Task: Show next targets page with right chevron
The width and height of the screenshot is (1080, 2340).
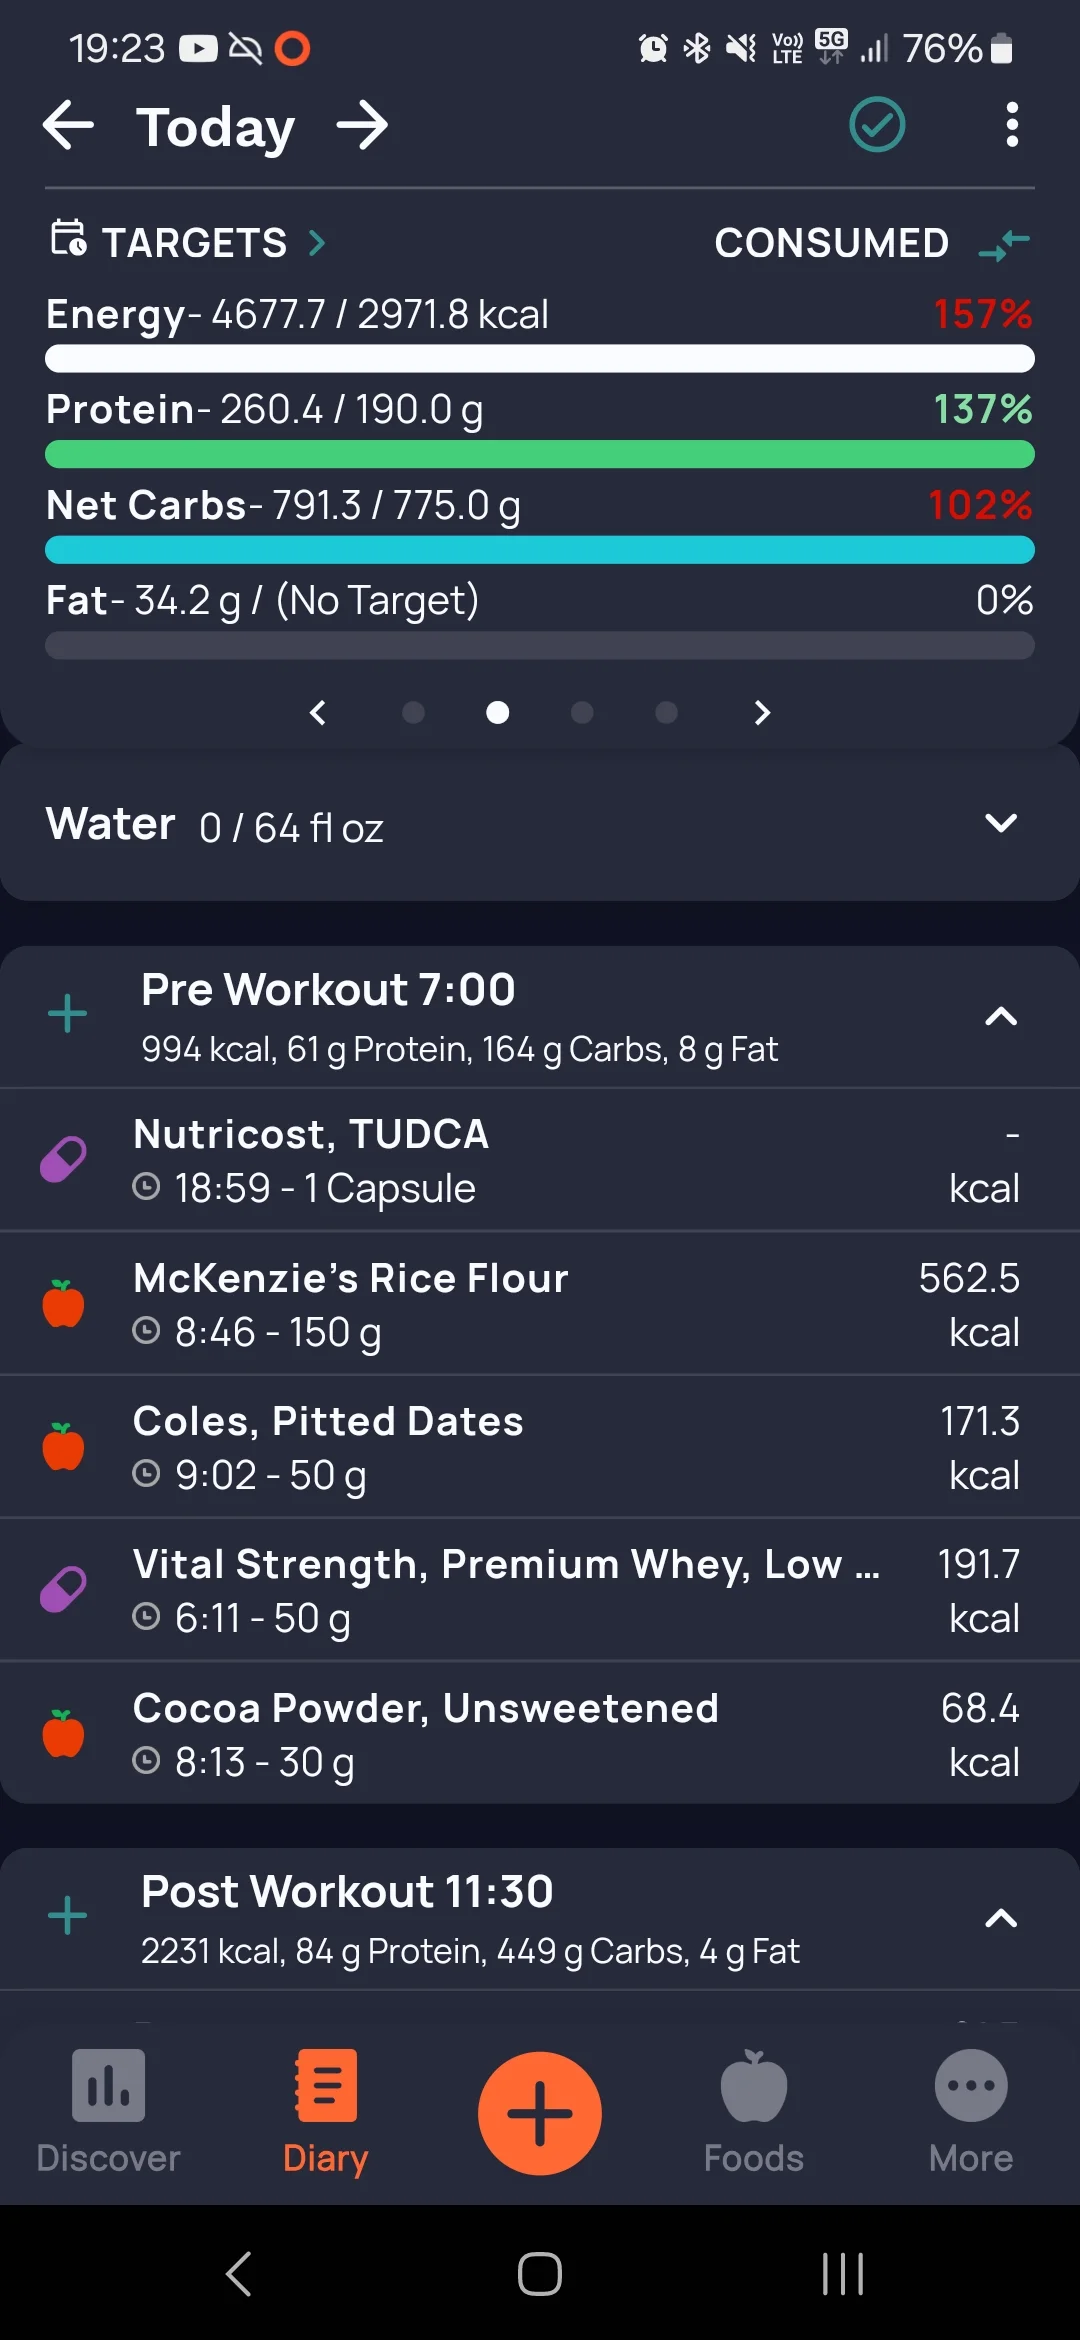Action: click(x=762, y=712)
